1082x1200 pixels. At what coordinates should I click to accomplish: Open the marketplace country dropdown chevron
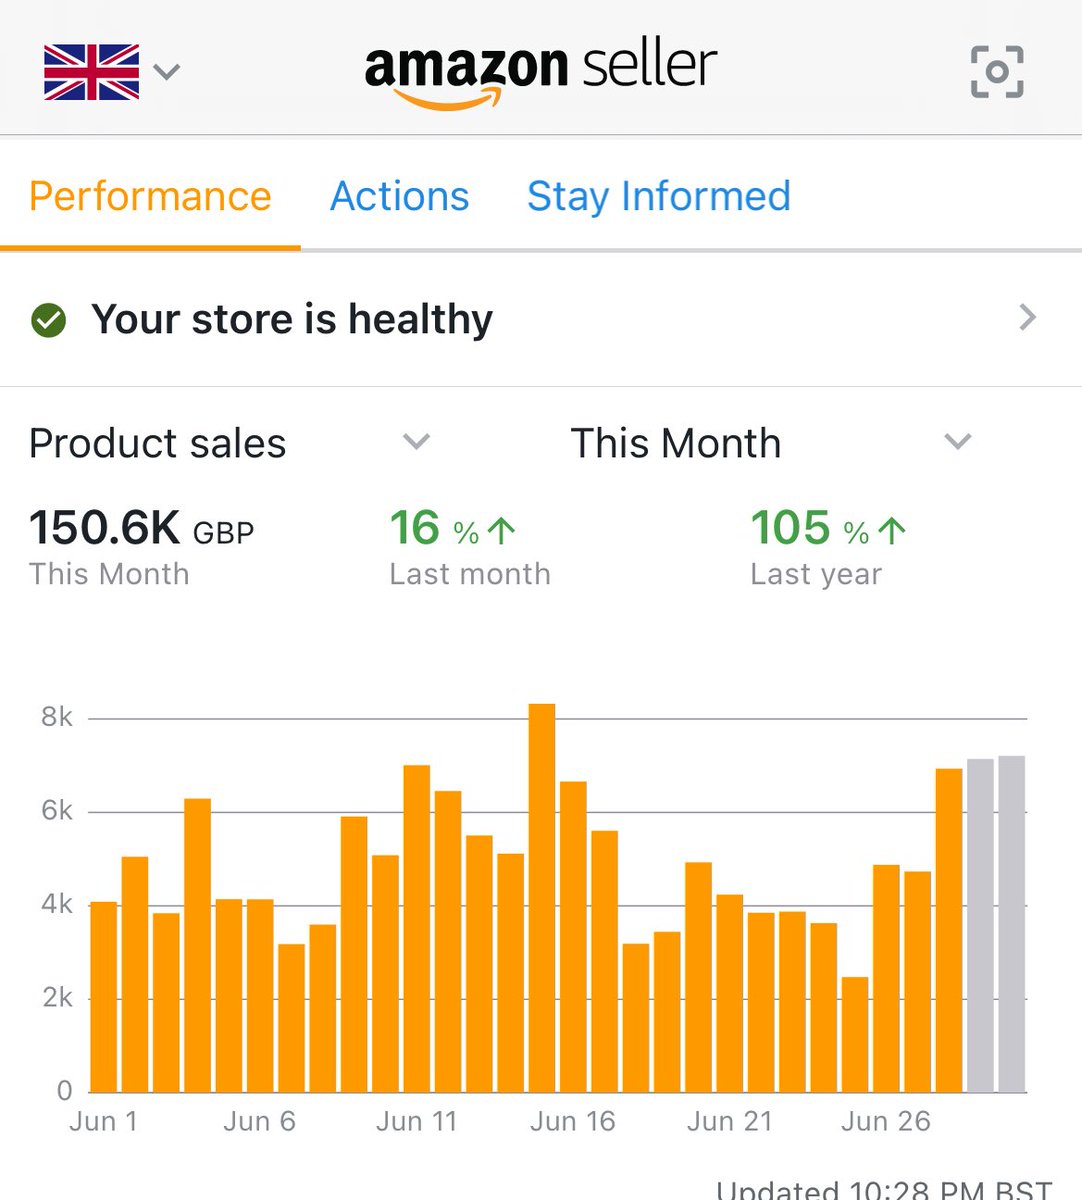coord(166,72)
